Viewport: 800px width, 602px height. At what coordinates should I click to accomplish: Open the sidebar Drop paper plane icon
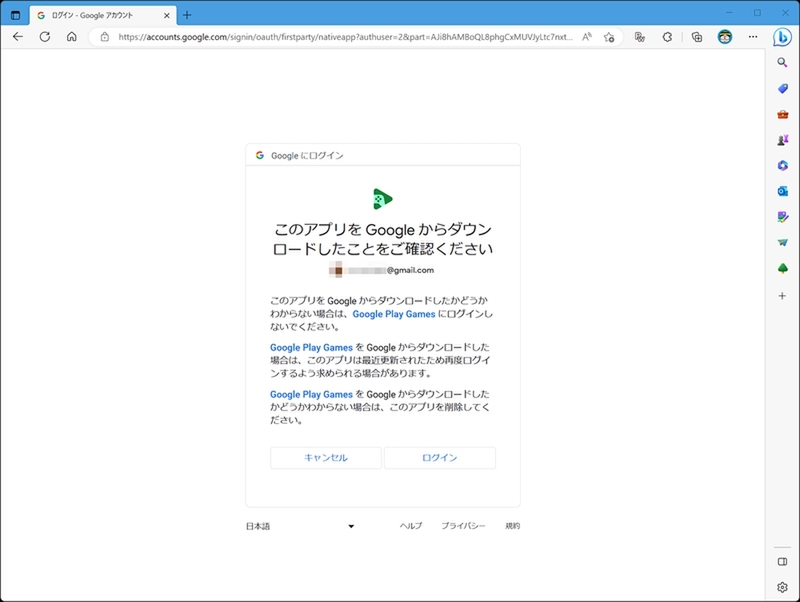[x=783, y=243]
